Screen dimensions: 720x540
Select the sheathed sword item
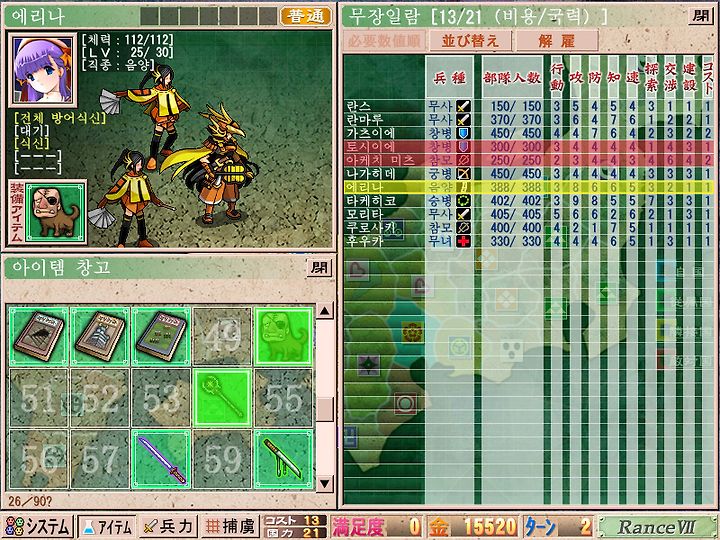[283, 459]
